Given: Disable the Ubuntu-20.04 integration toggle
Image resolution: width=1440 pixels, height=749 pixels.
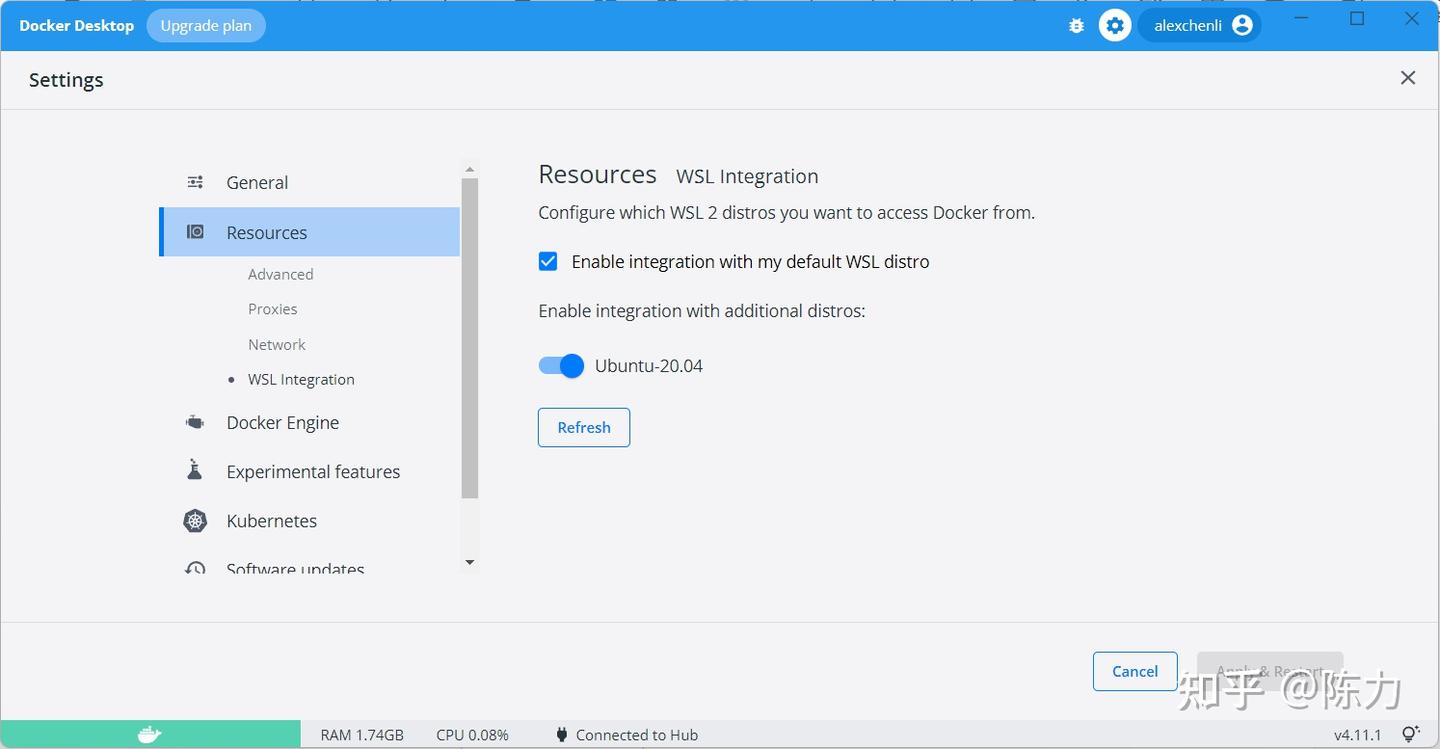Looking at the screenshot, I should [561, 366].
